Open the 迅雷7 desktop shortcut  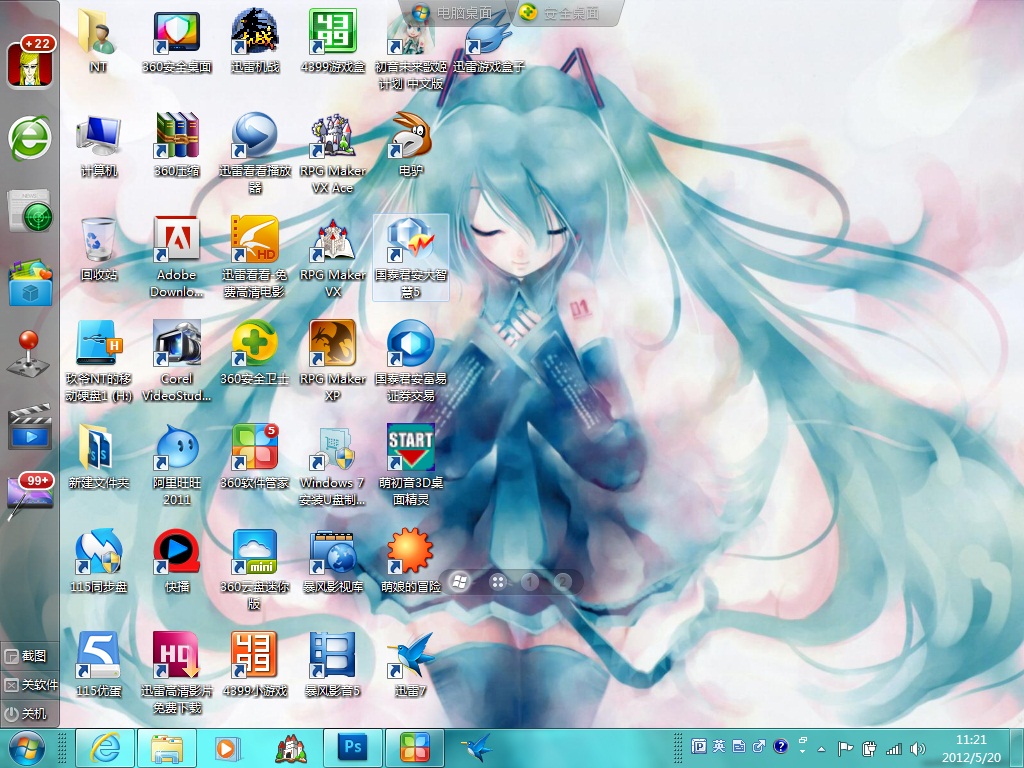tap(411, 664)
